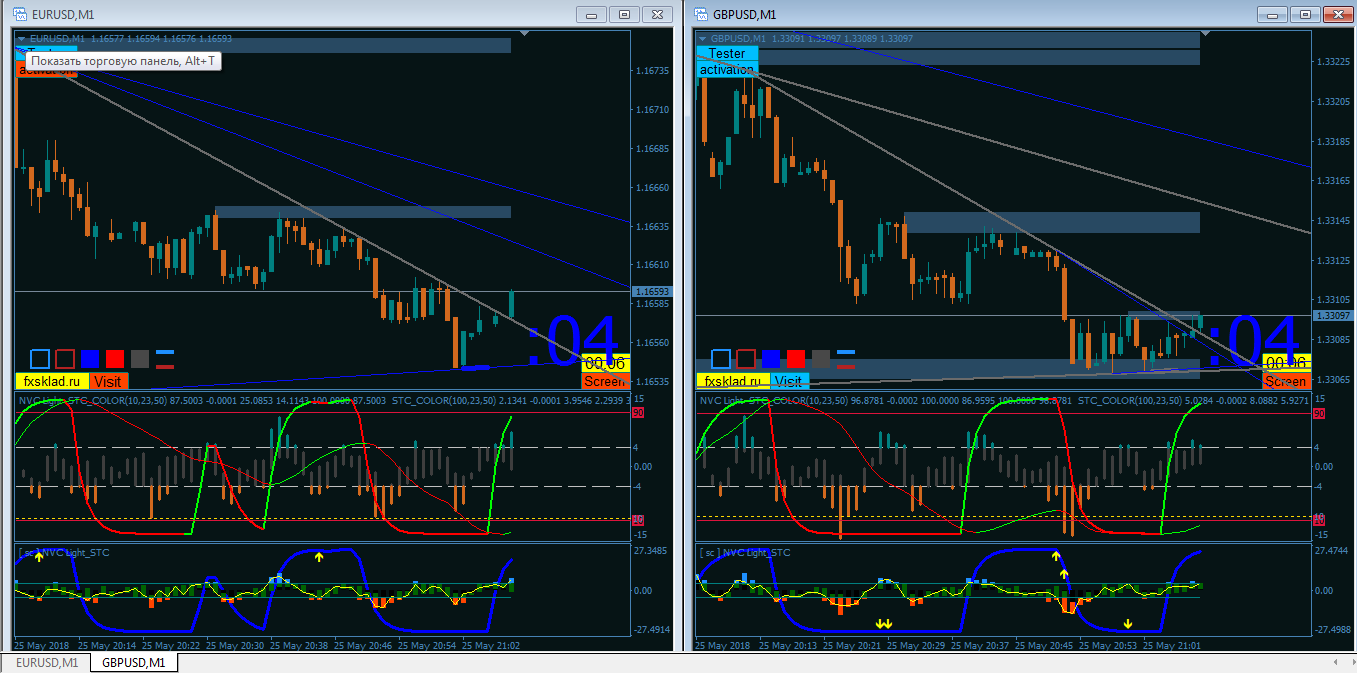The height and width of the screenshot is (673, 1357).
Task: Click the Visit button on GBPUSD chart
Action: tap(788, 381)
